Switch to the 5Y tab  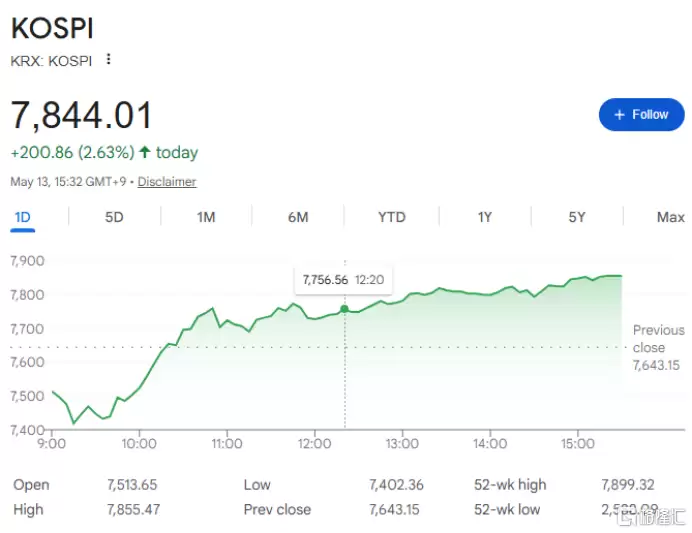point(577,218)
